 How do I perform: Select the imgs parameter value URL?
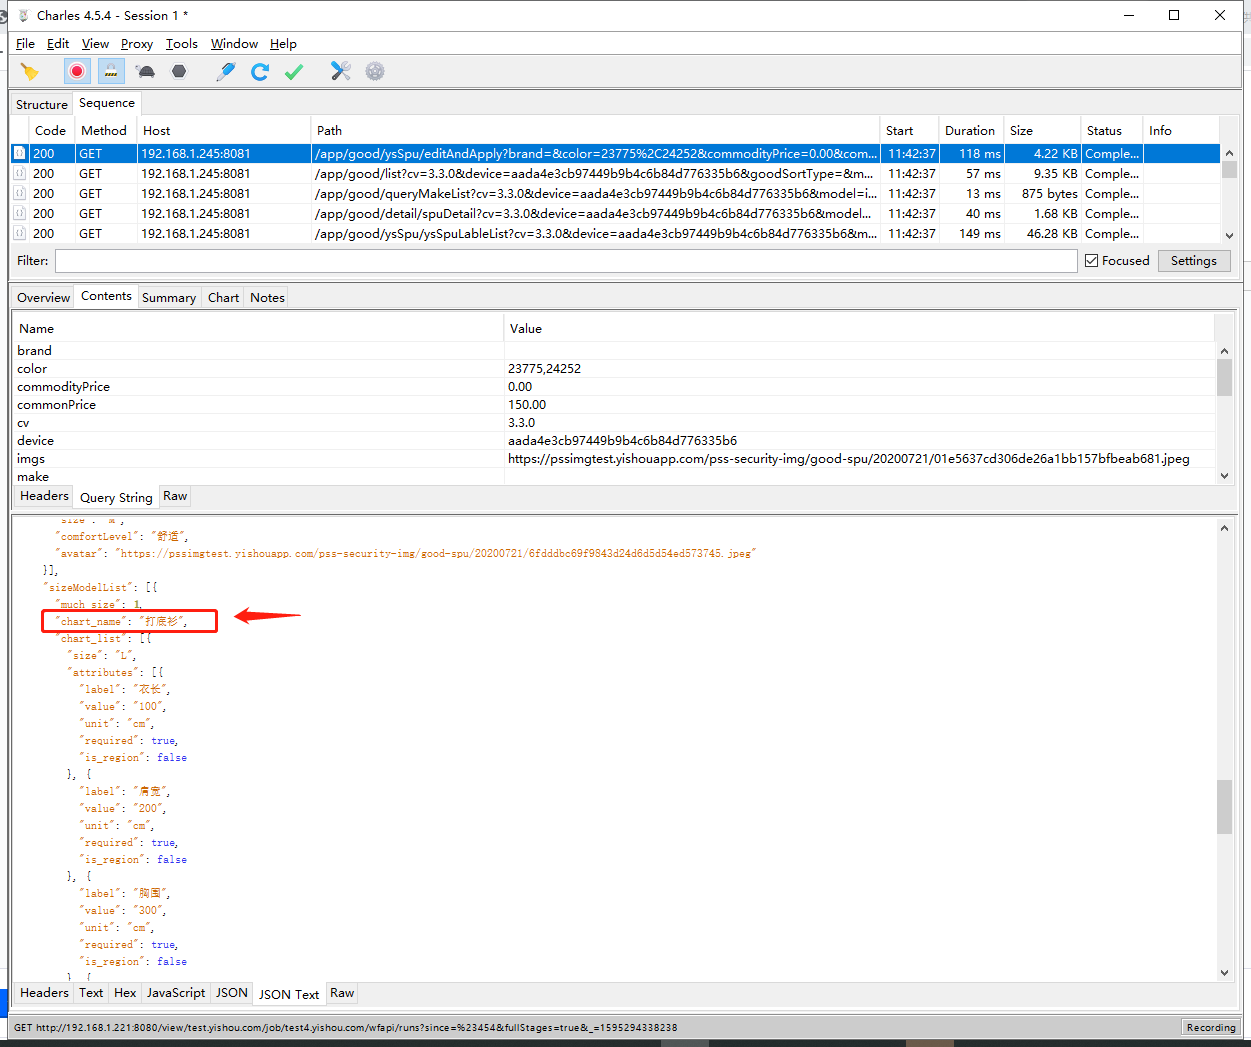tap(849, 459)
